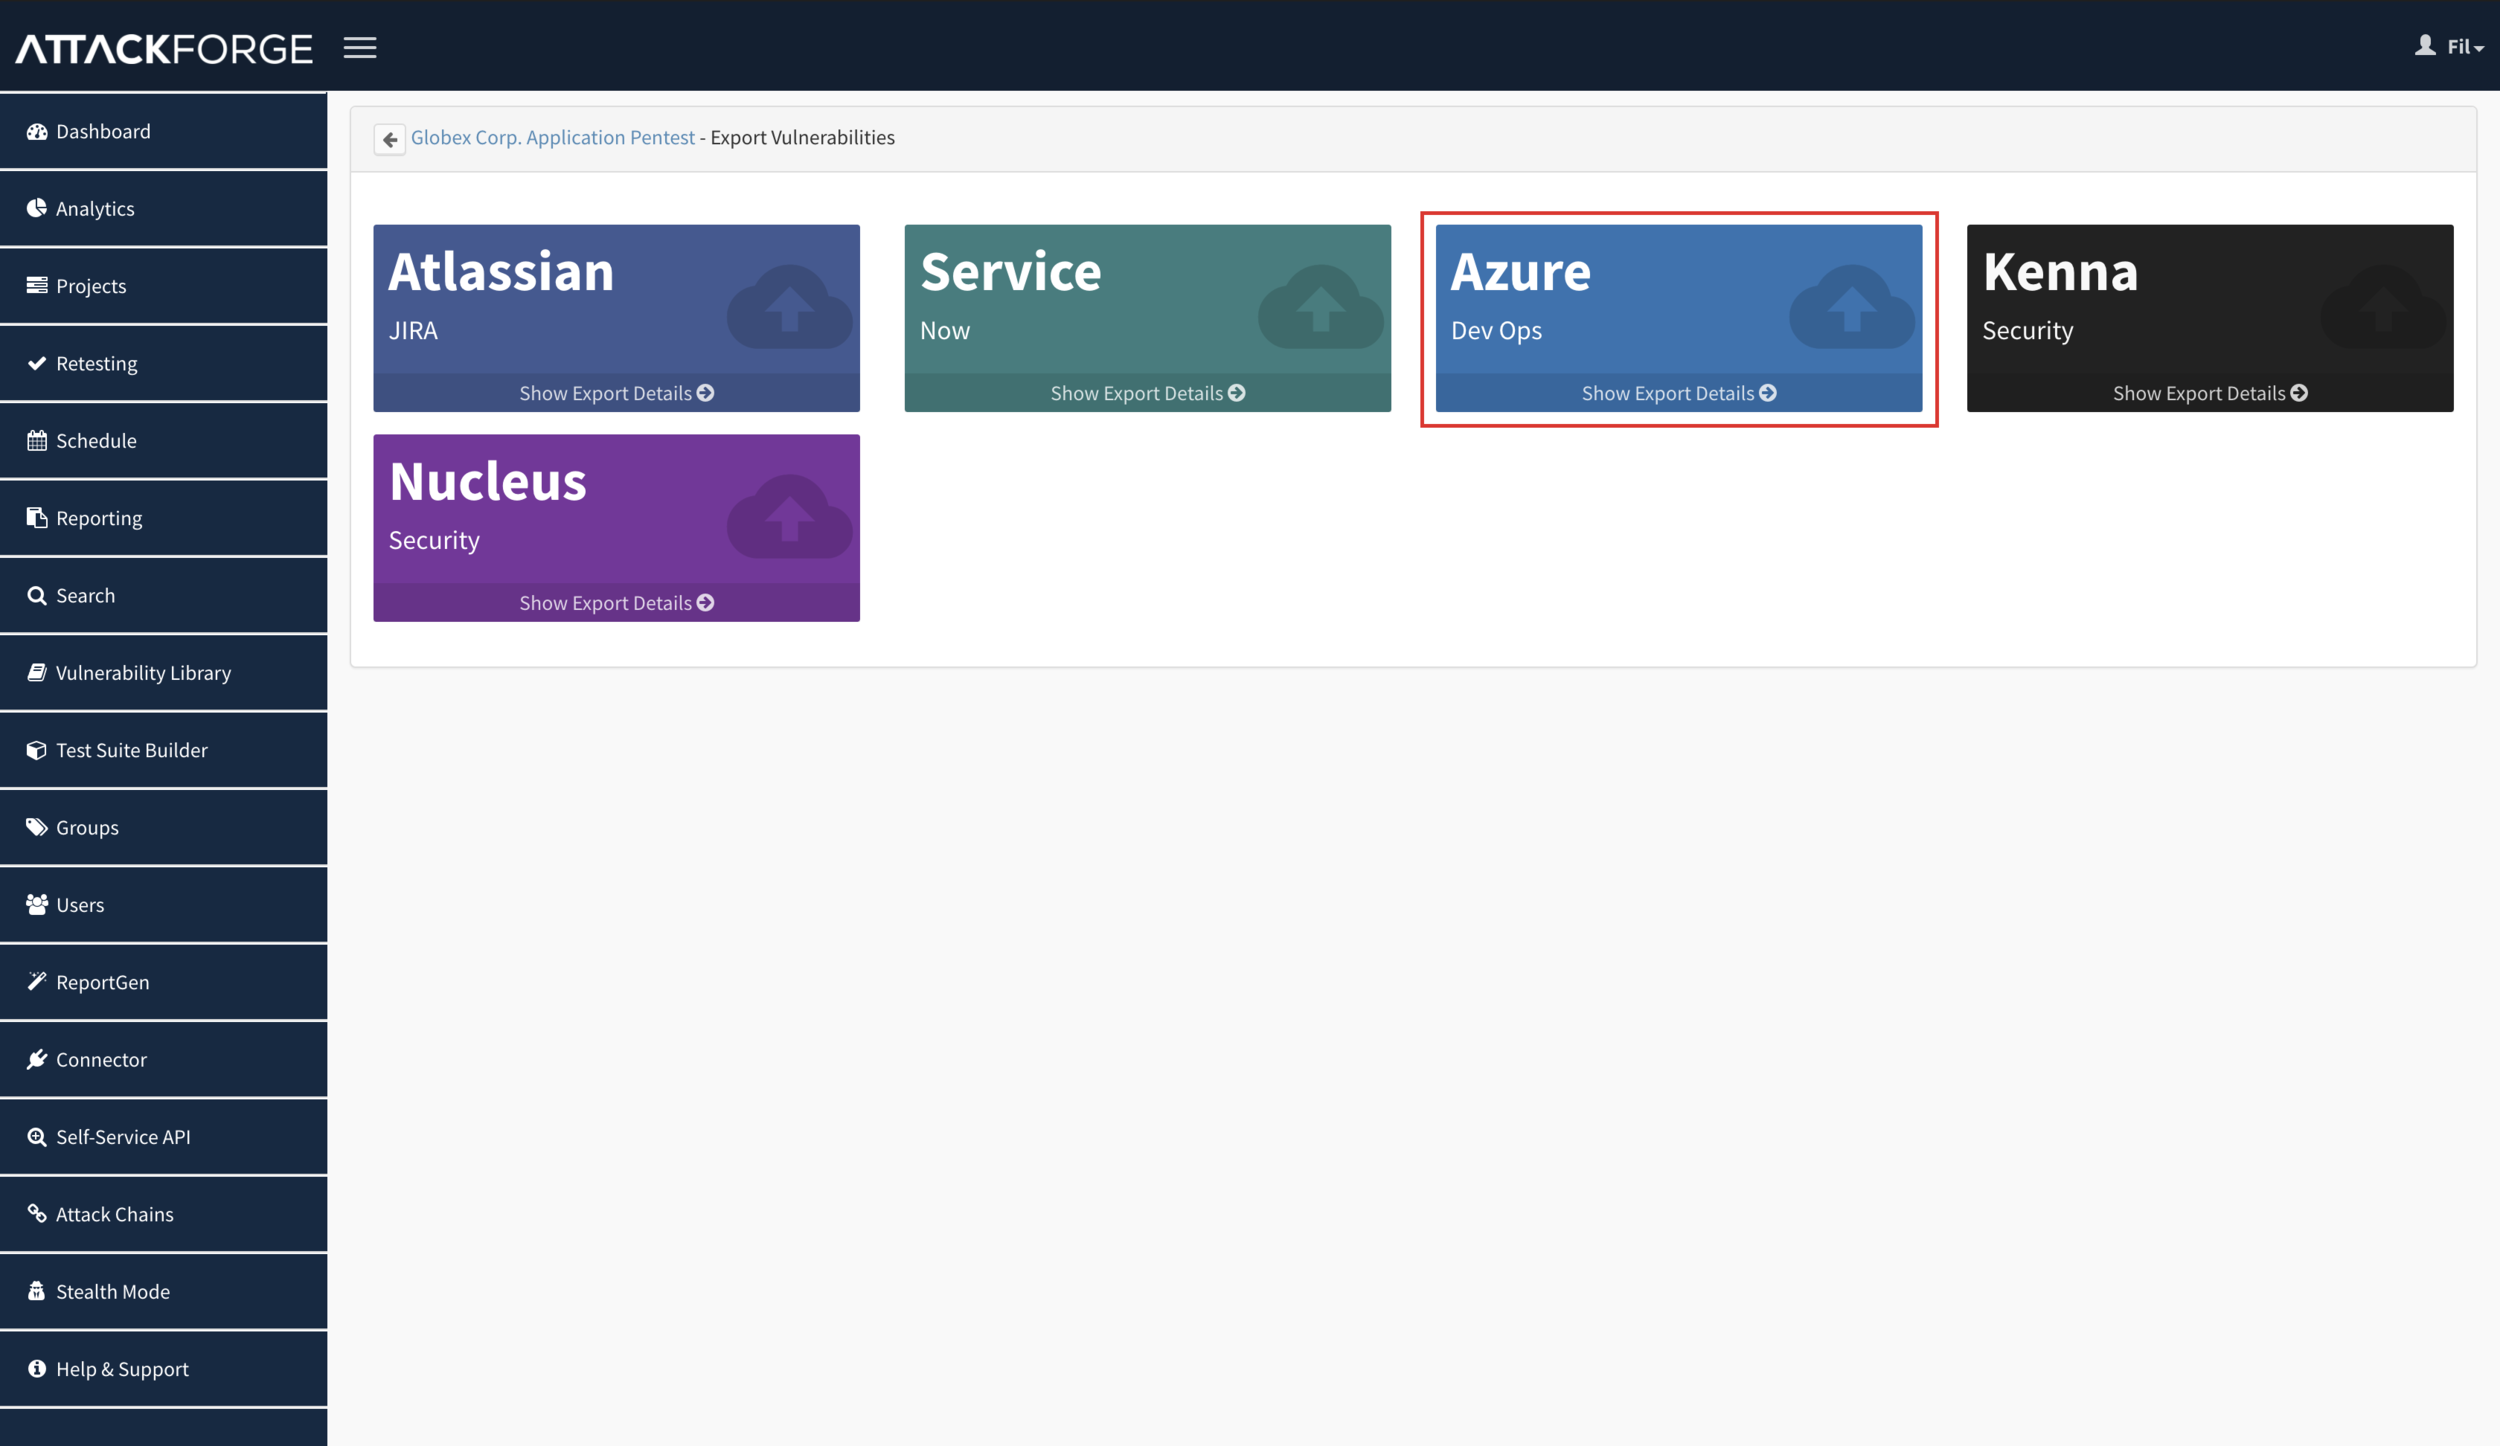Show Export Details for Azure Dev Ops
This screenshot has width=2500, height=1446.
click(x=1679, y=393)
